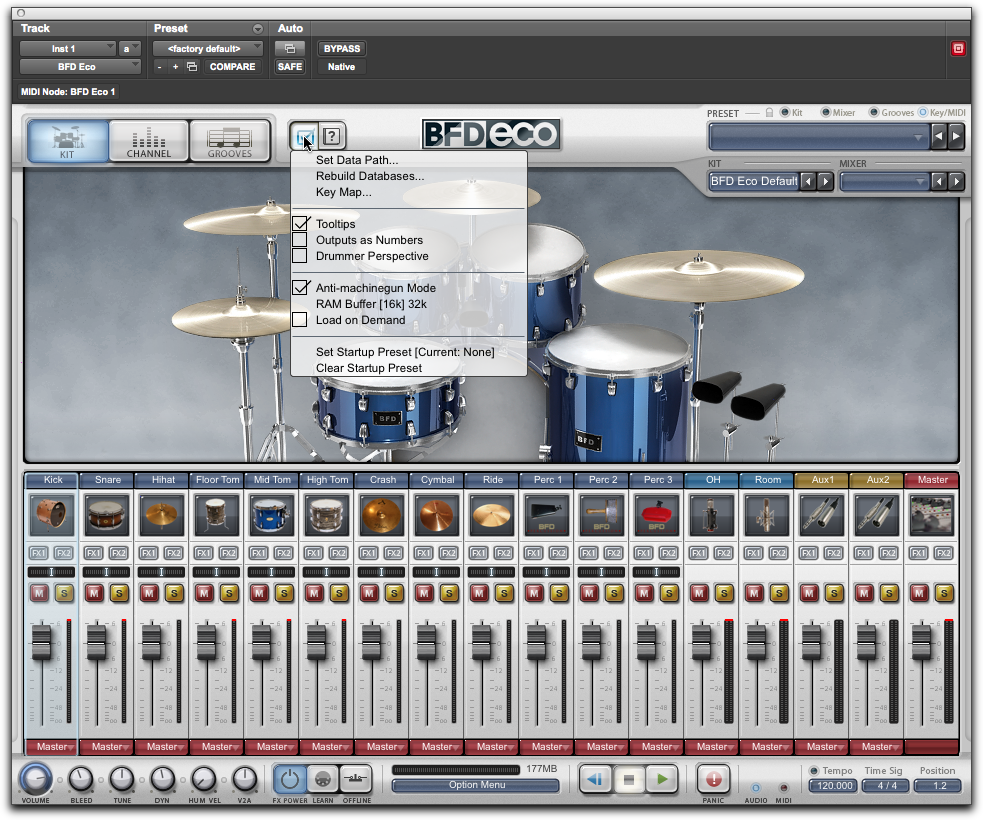The height and width of the screenshot is (820, 983).
Task: Open the Kit page view
Action: 68,141
